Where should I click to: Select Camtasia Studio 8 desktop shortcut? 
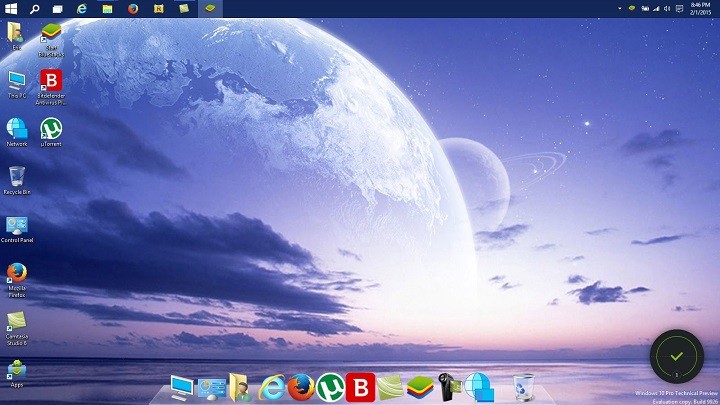tap(17, 328)
